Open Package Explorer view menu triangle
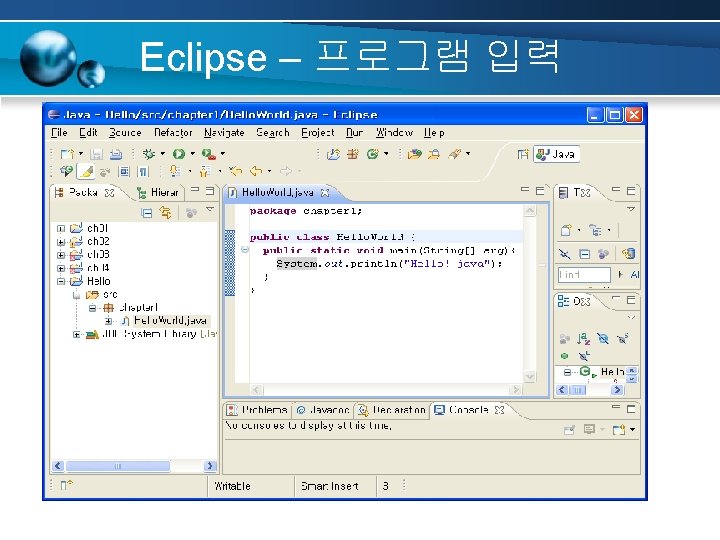 pyautogui.click(x=210, y=209)
